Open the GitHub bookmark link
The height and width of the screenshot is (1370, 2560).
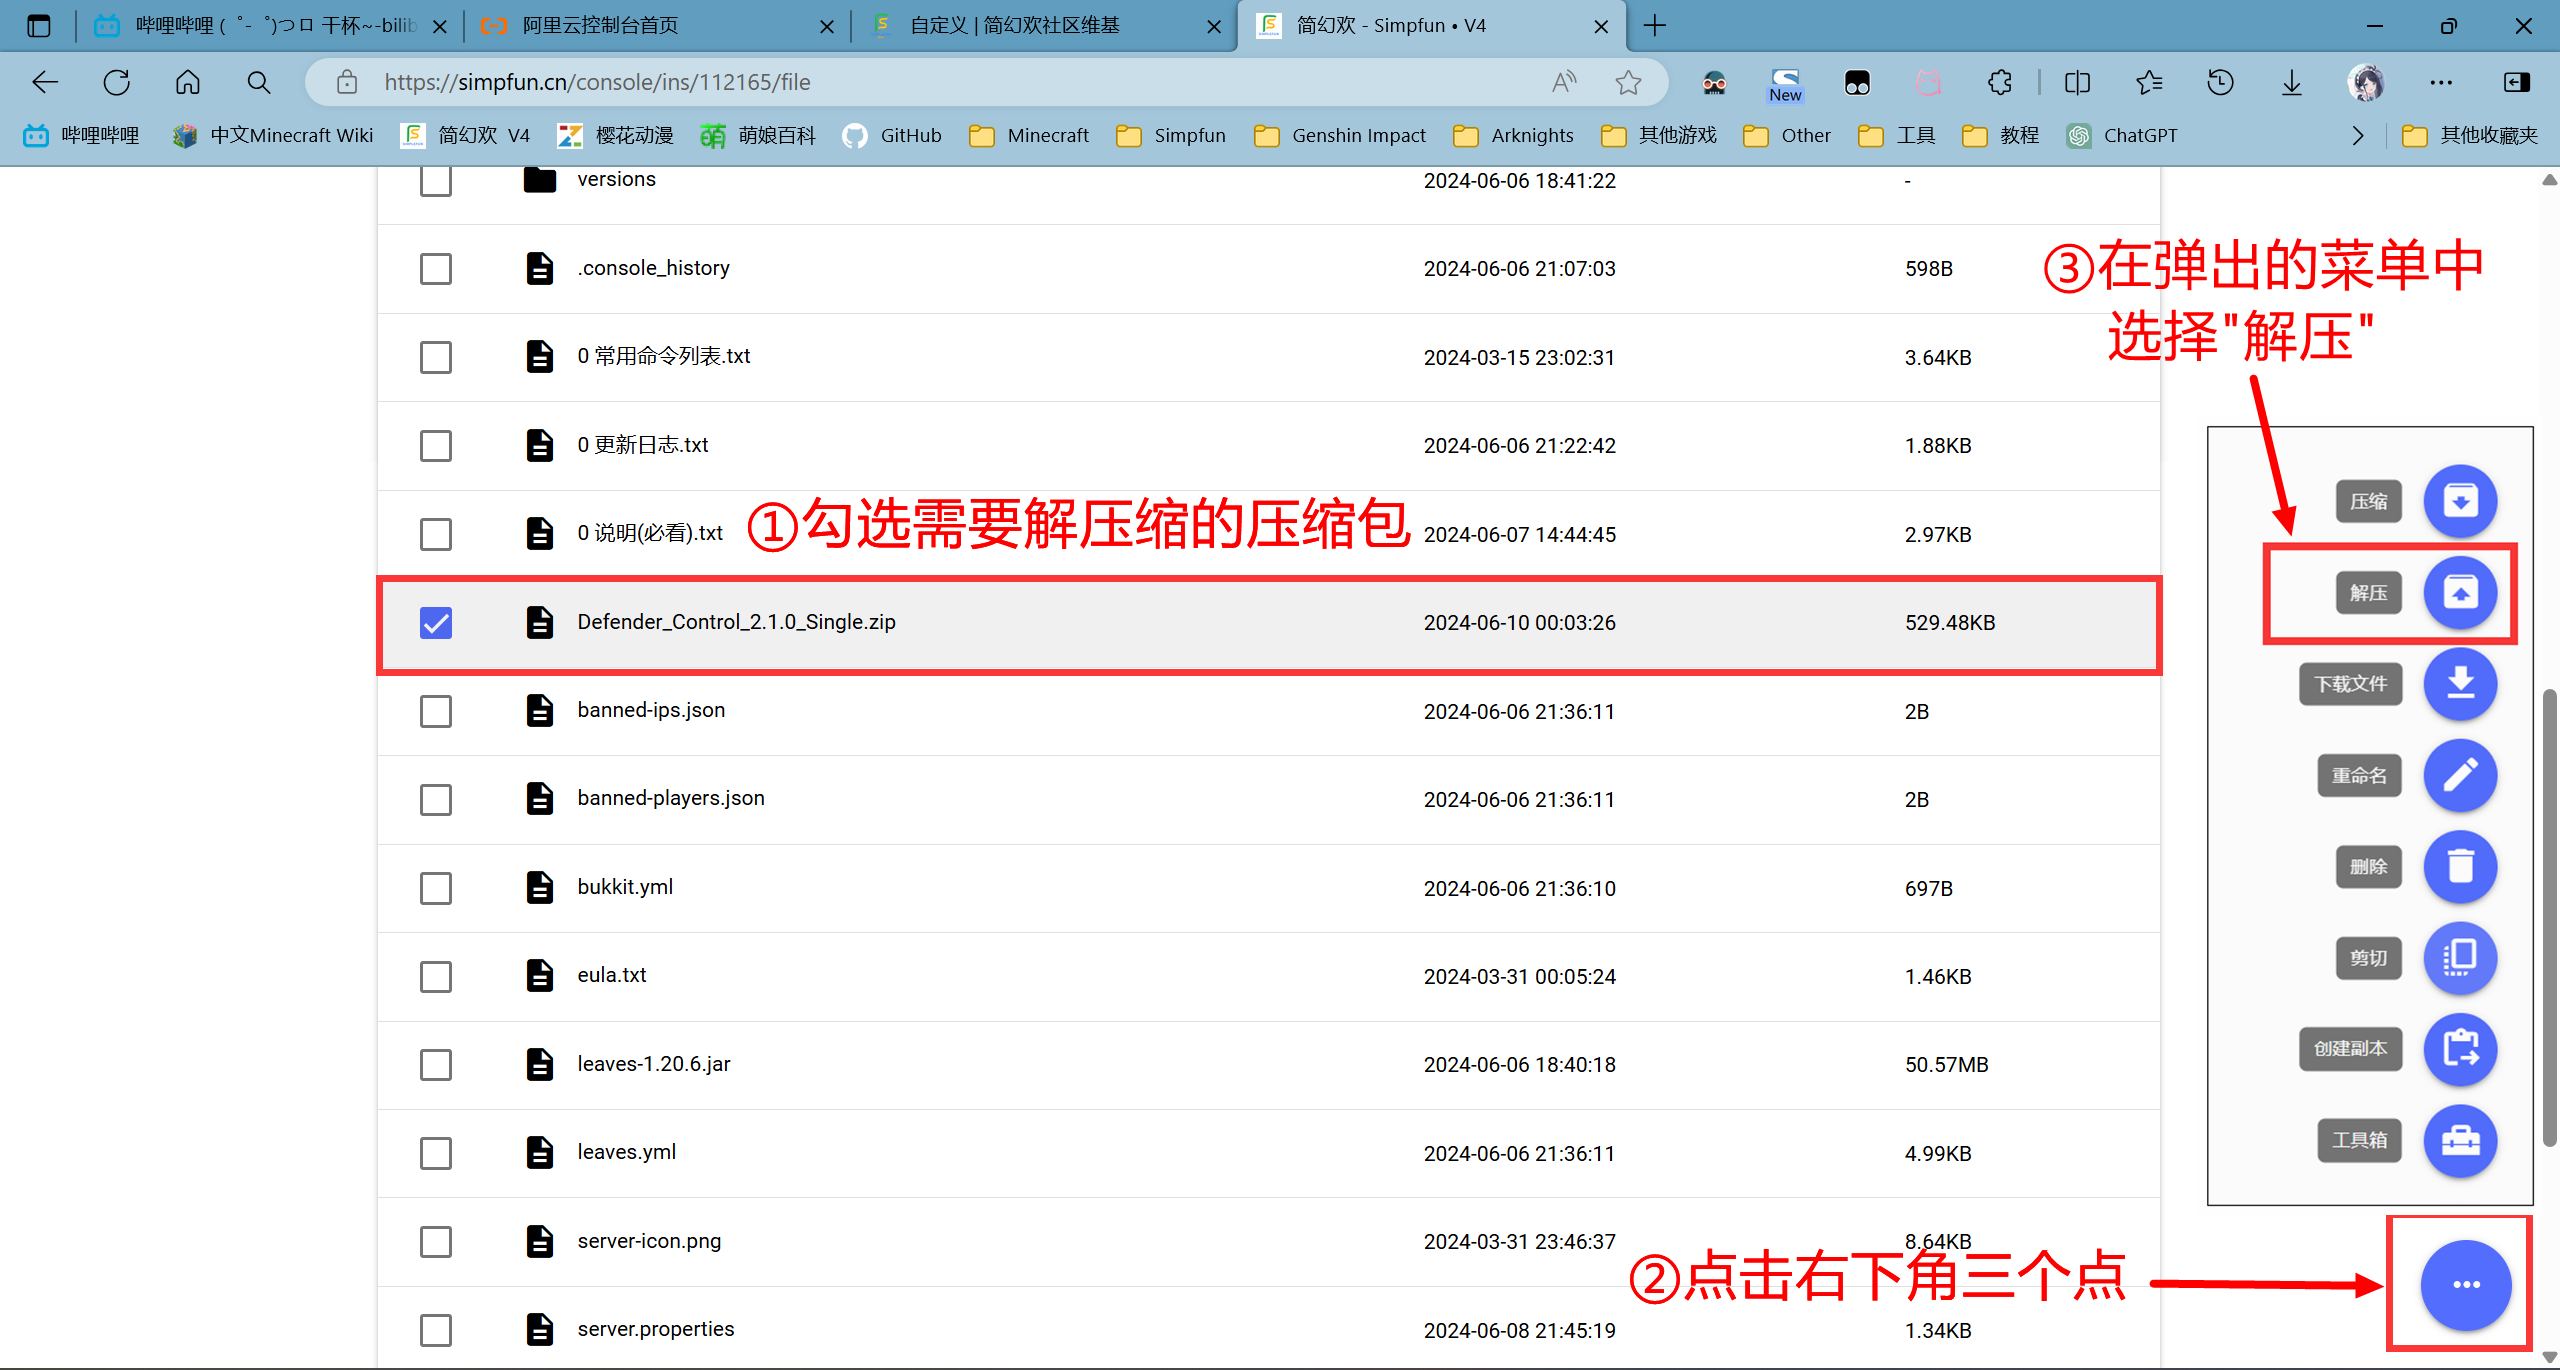893,135
